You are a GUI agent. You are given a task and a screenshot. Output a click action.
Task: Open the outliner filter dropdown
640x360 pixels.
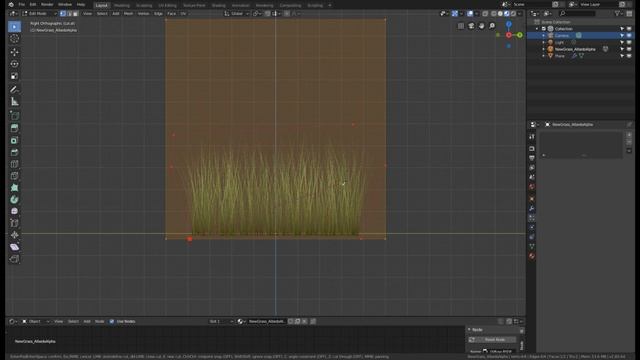click(x=618, y=13)
